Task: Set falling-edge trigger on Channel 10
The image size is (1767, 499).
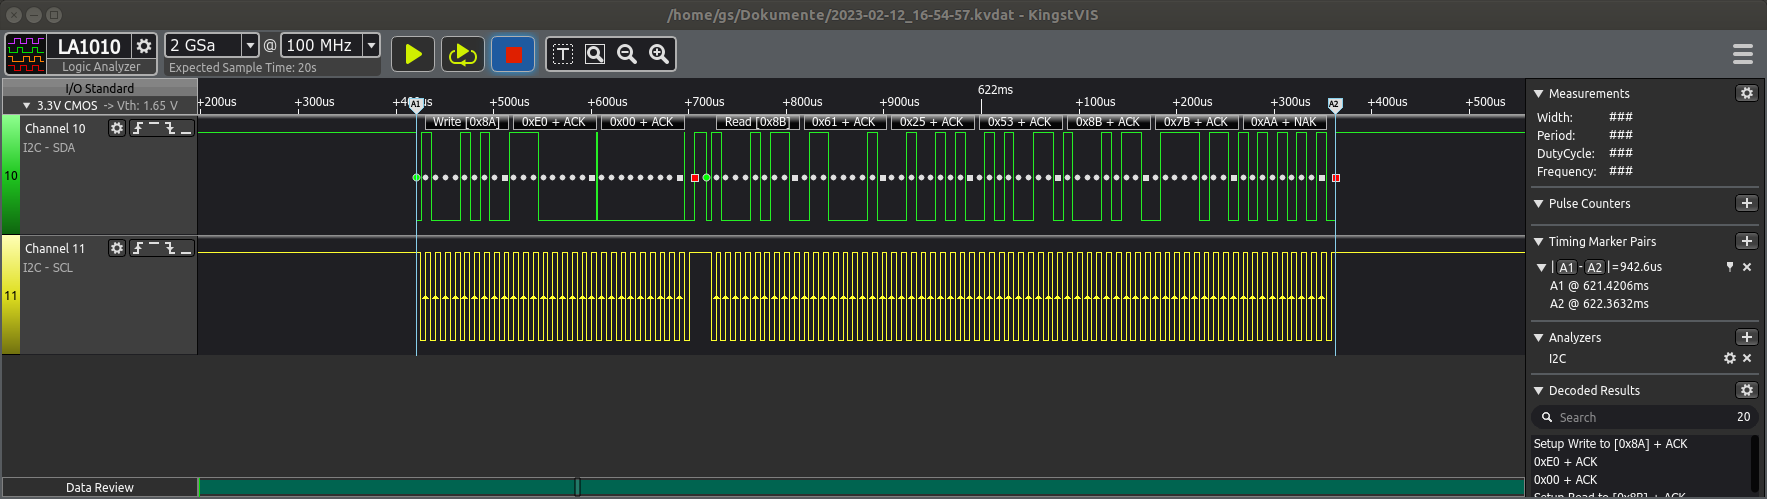Action: pos(170,128)
